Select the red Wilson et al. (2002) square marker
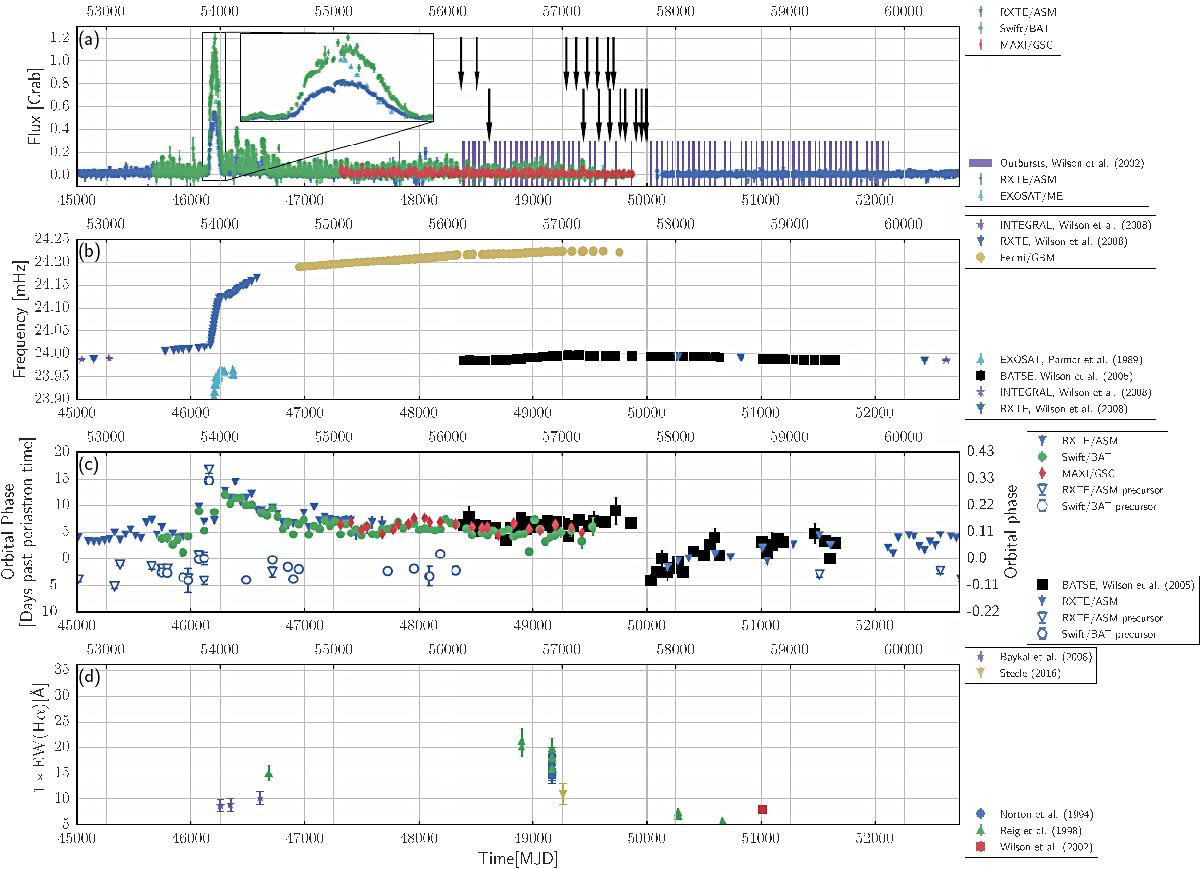1200x869 pixels. click(978, 847)
